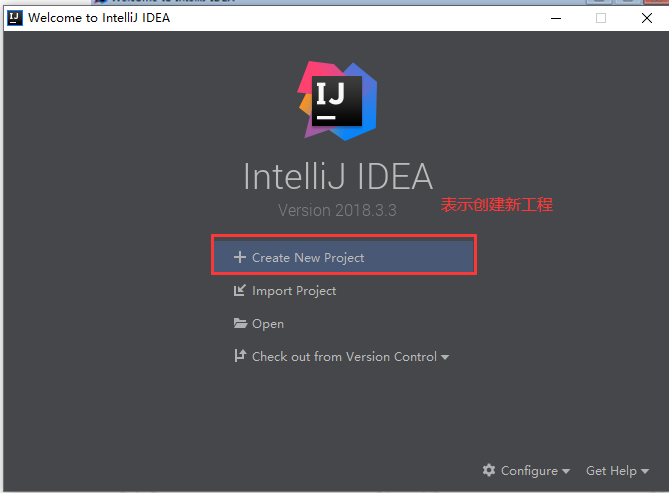669x493 pixels.
Task: Close the Welcome to IntelliJ IDEA window
Action: (647, 18)
